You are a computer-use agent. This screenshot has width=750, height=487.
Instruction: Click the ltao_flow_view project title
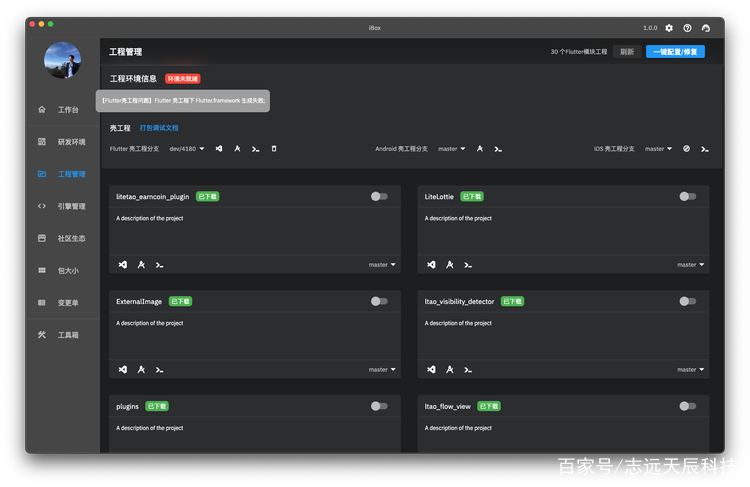pos(447,406)
